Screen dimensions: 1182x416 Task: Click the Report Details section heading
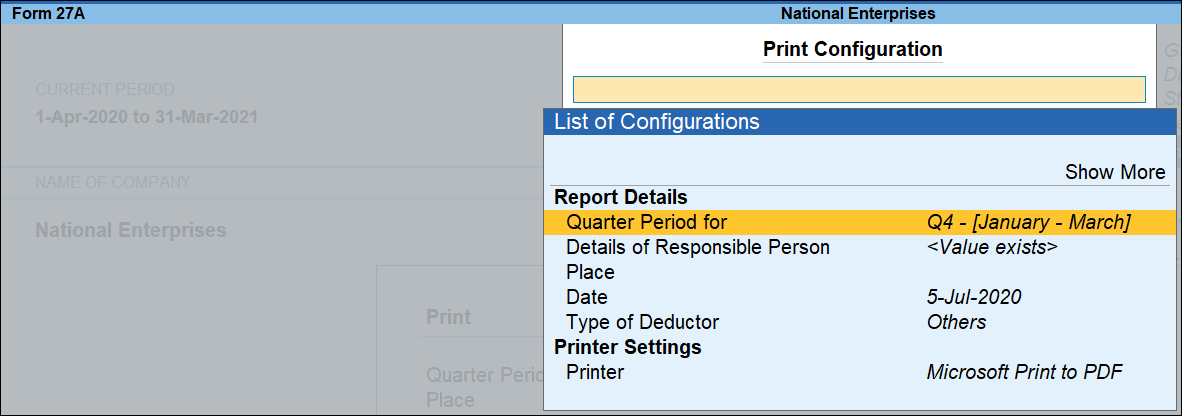click(620, 197)
